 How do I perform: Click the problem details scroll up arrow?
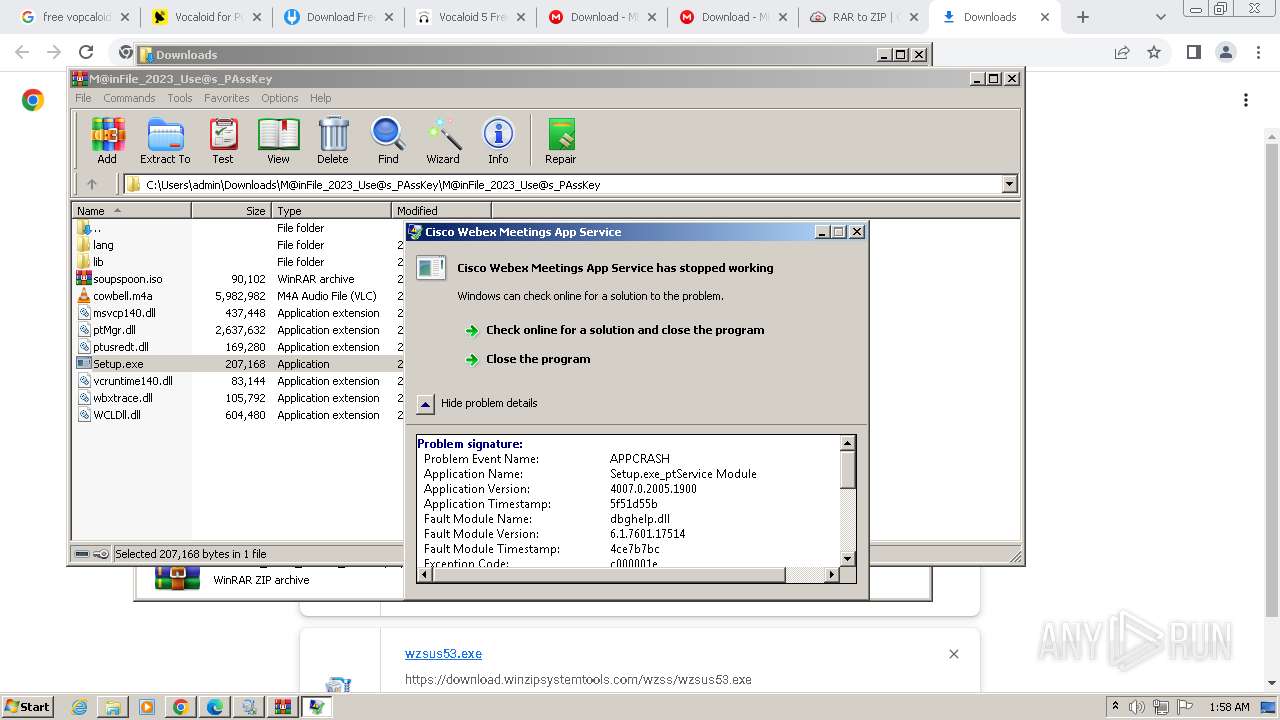coord(847,443)
